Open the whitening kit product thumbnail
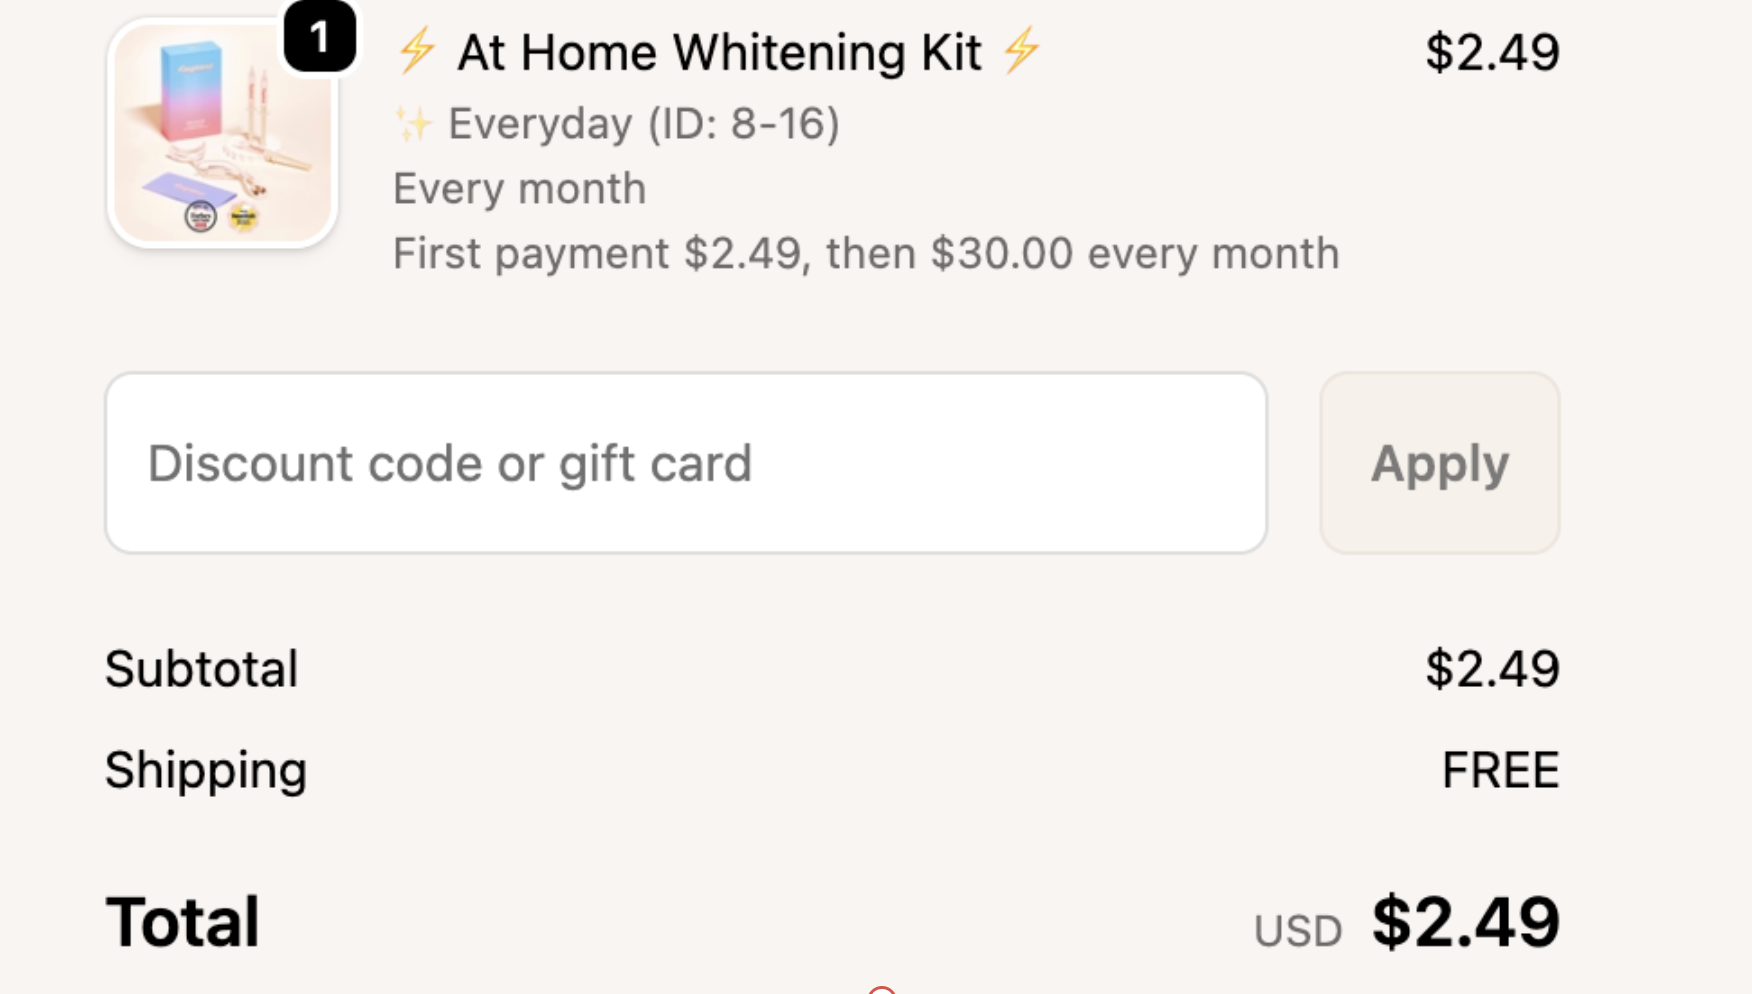This screenshot has width=1752, height=994. (x=221, y=134)
